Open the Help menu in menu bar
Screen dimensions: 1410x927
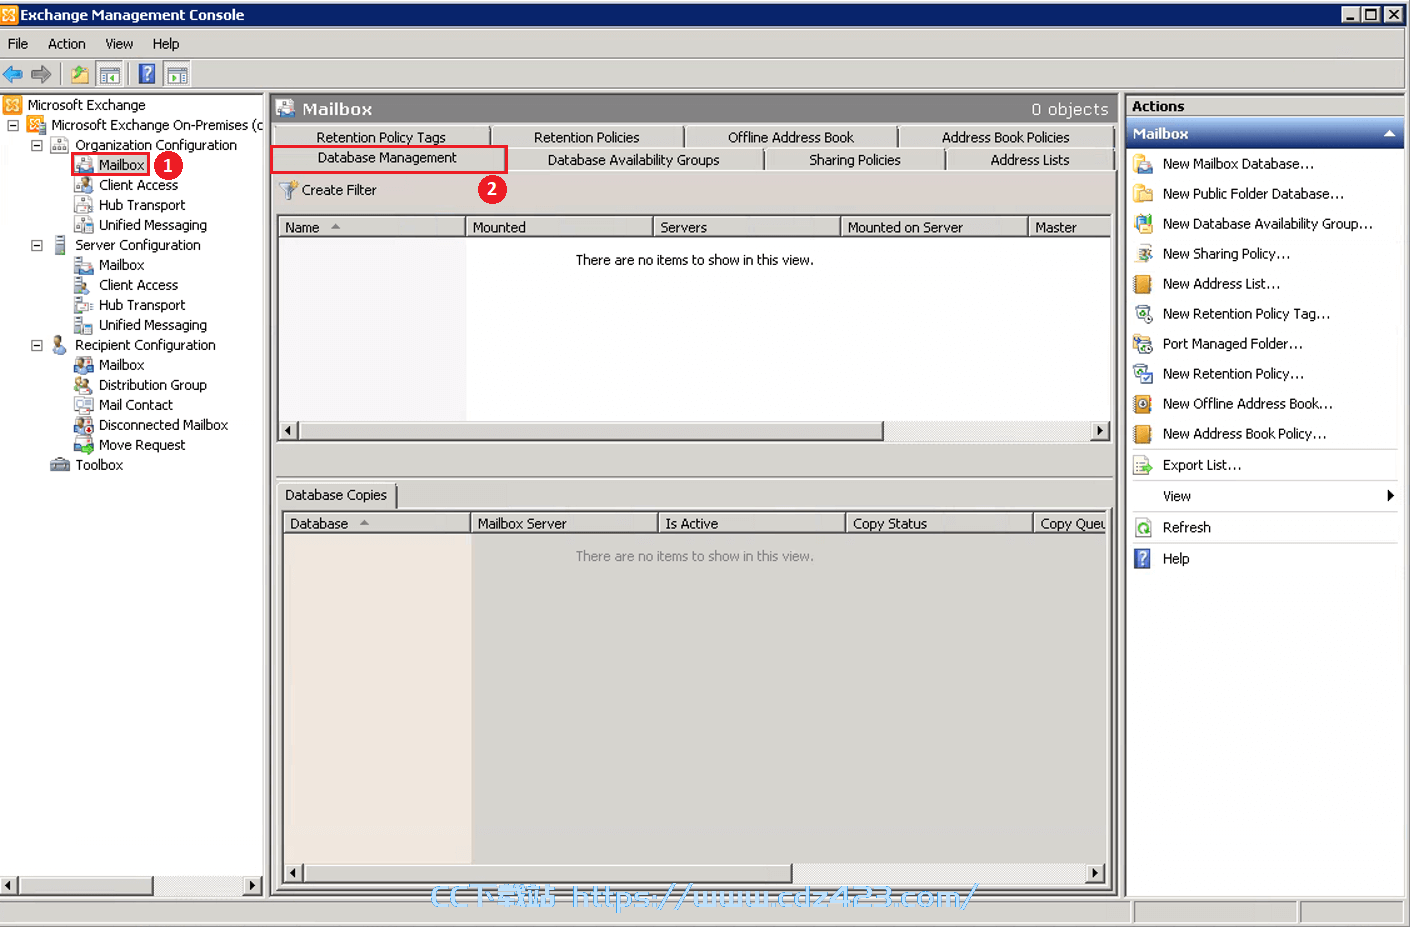pyautogui.click(x=166, y=44)
